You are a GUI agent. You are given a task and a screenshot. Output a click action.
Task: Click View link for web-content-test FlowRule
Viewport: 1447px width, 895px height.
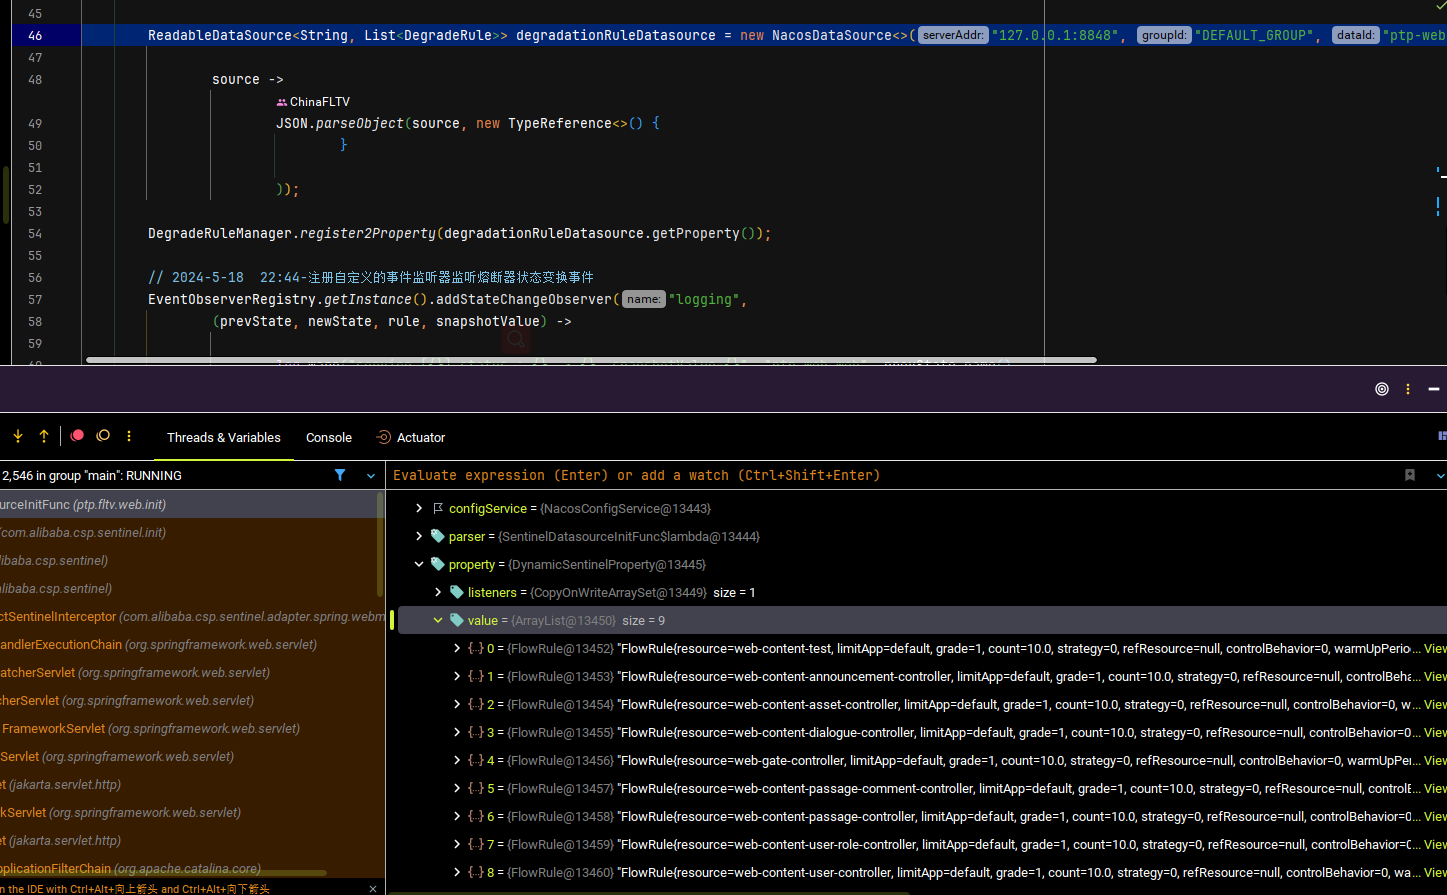[1435, 649]
